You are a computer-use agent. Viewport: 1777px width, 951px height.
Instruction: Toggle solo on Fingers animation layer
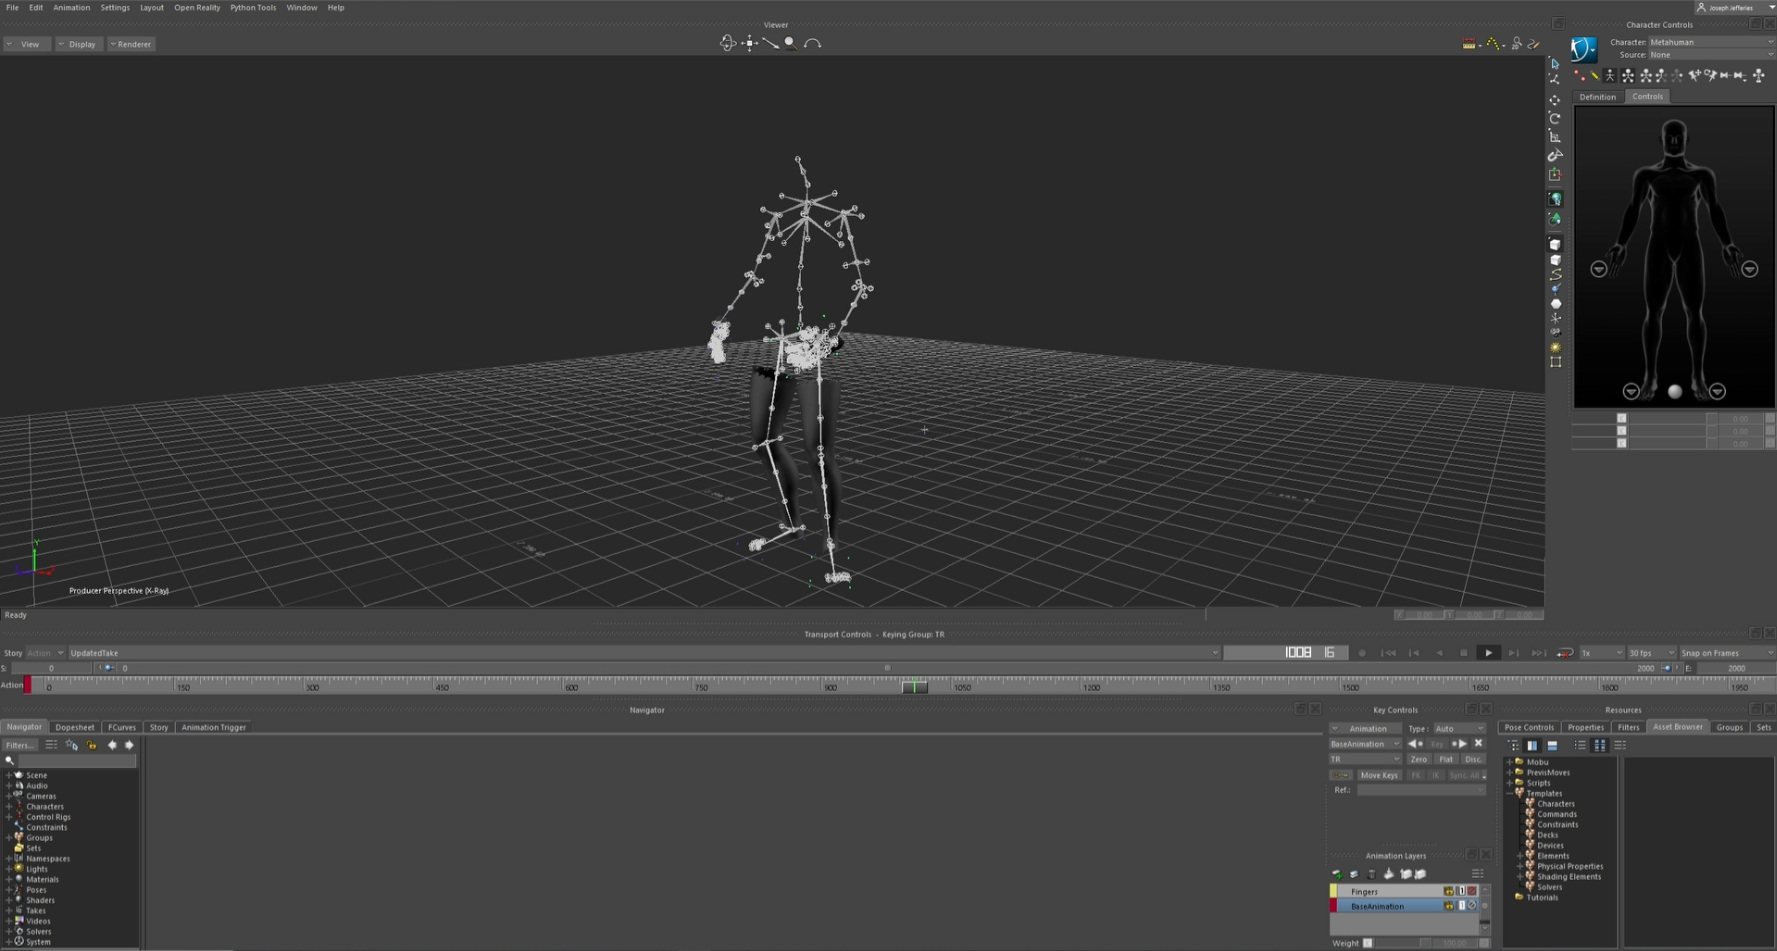1461,891
